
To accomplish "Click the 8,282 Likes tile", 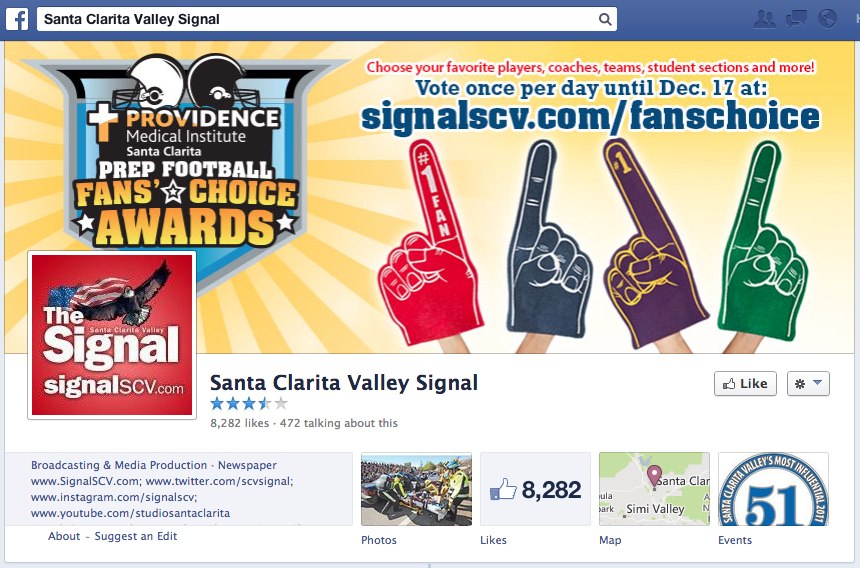I will click(535, 489).
